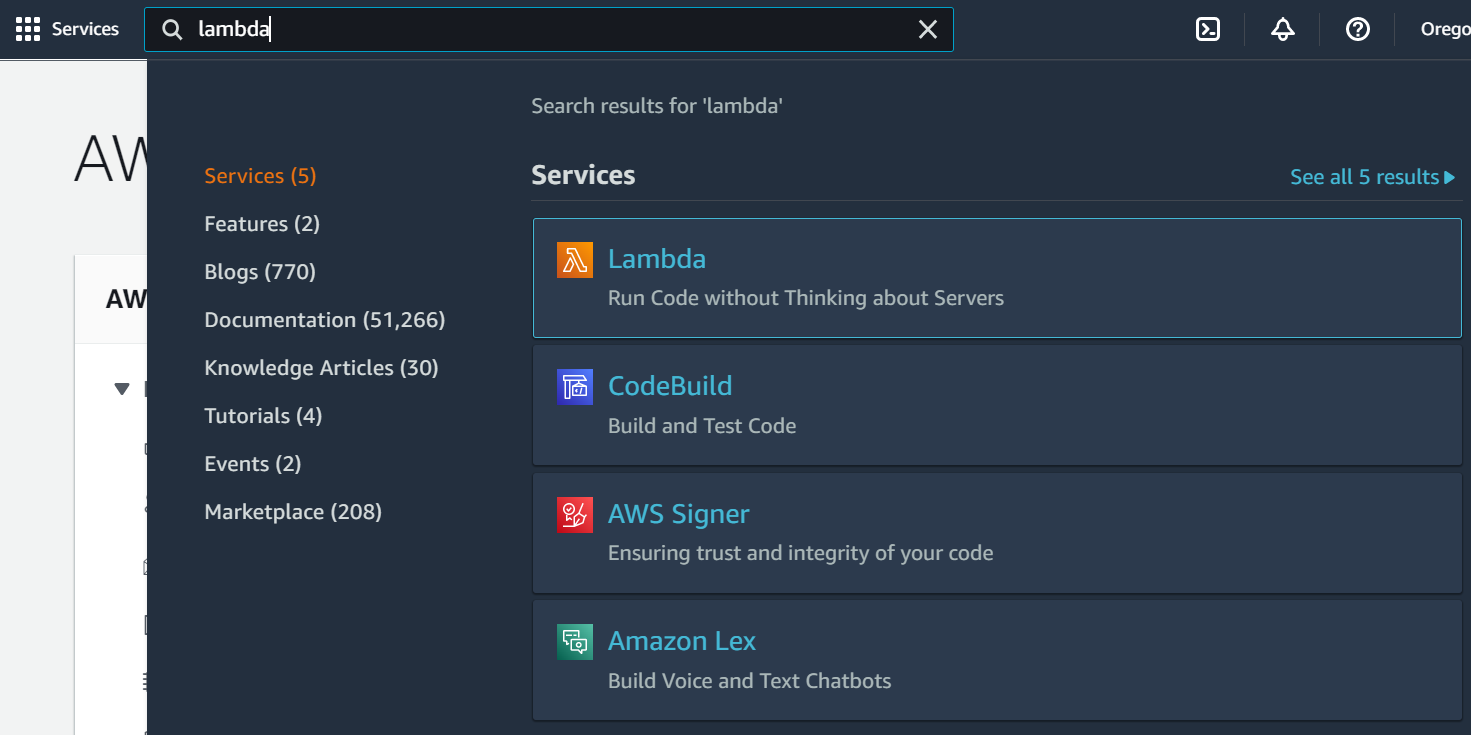Open the Oregon region dropdown

coord(1445,30)
